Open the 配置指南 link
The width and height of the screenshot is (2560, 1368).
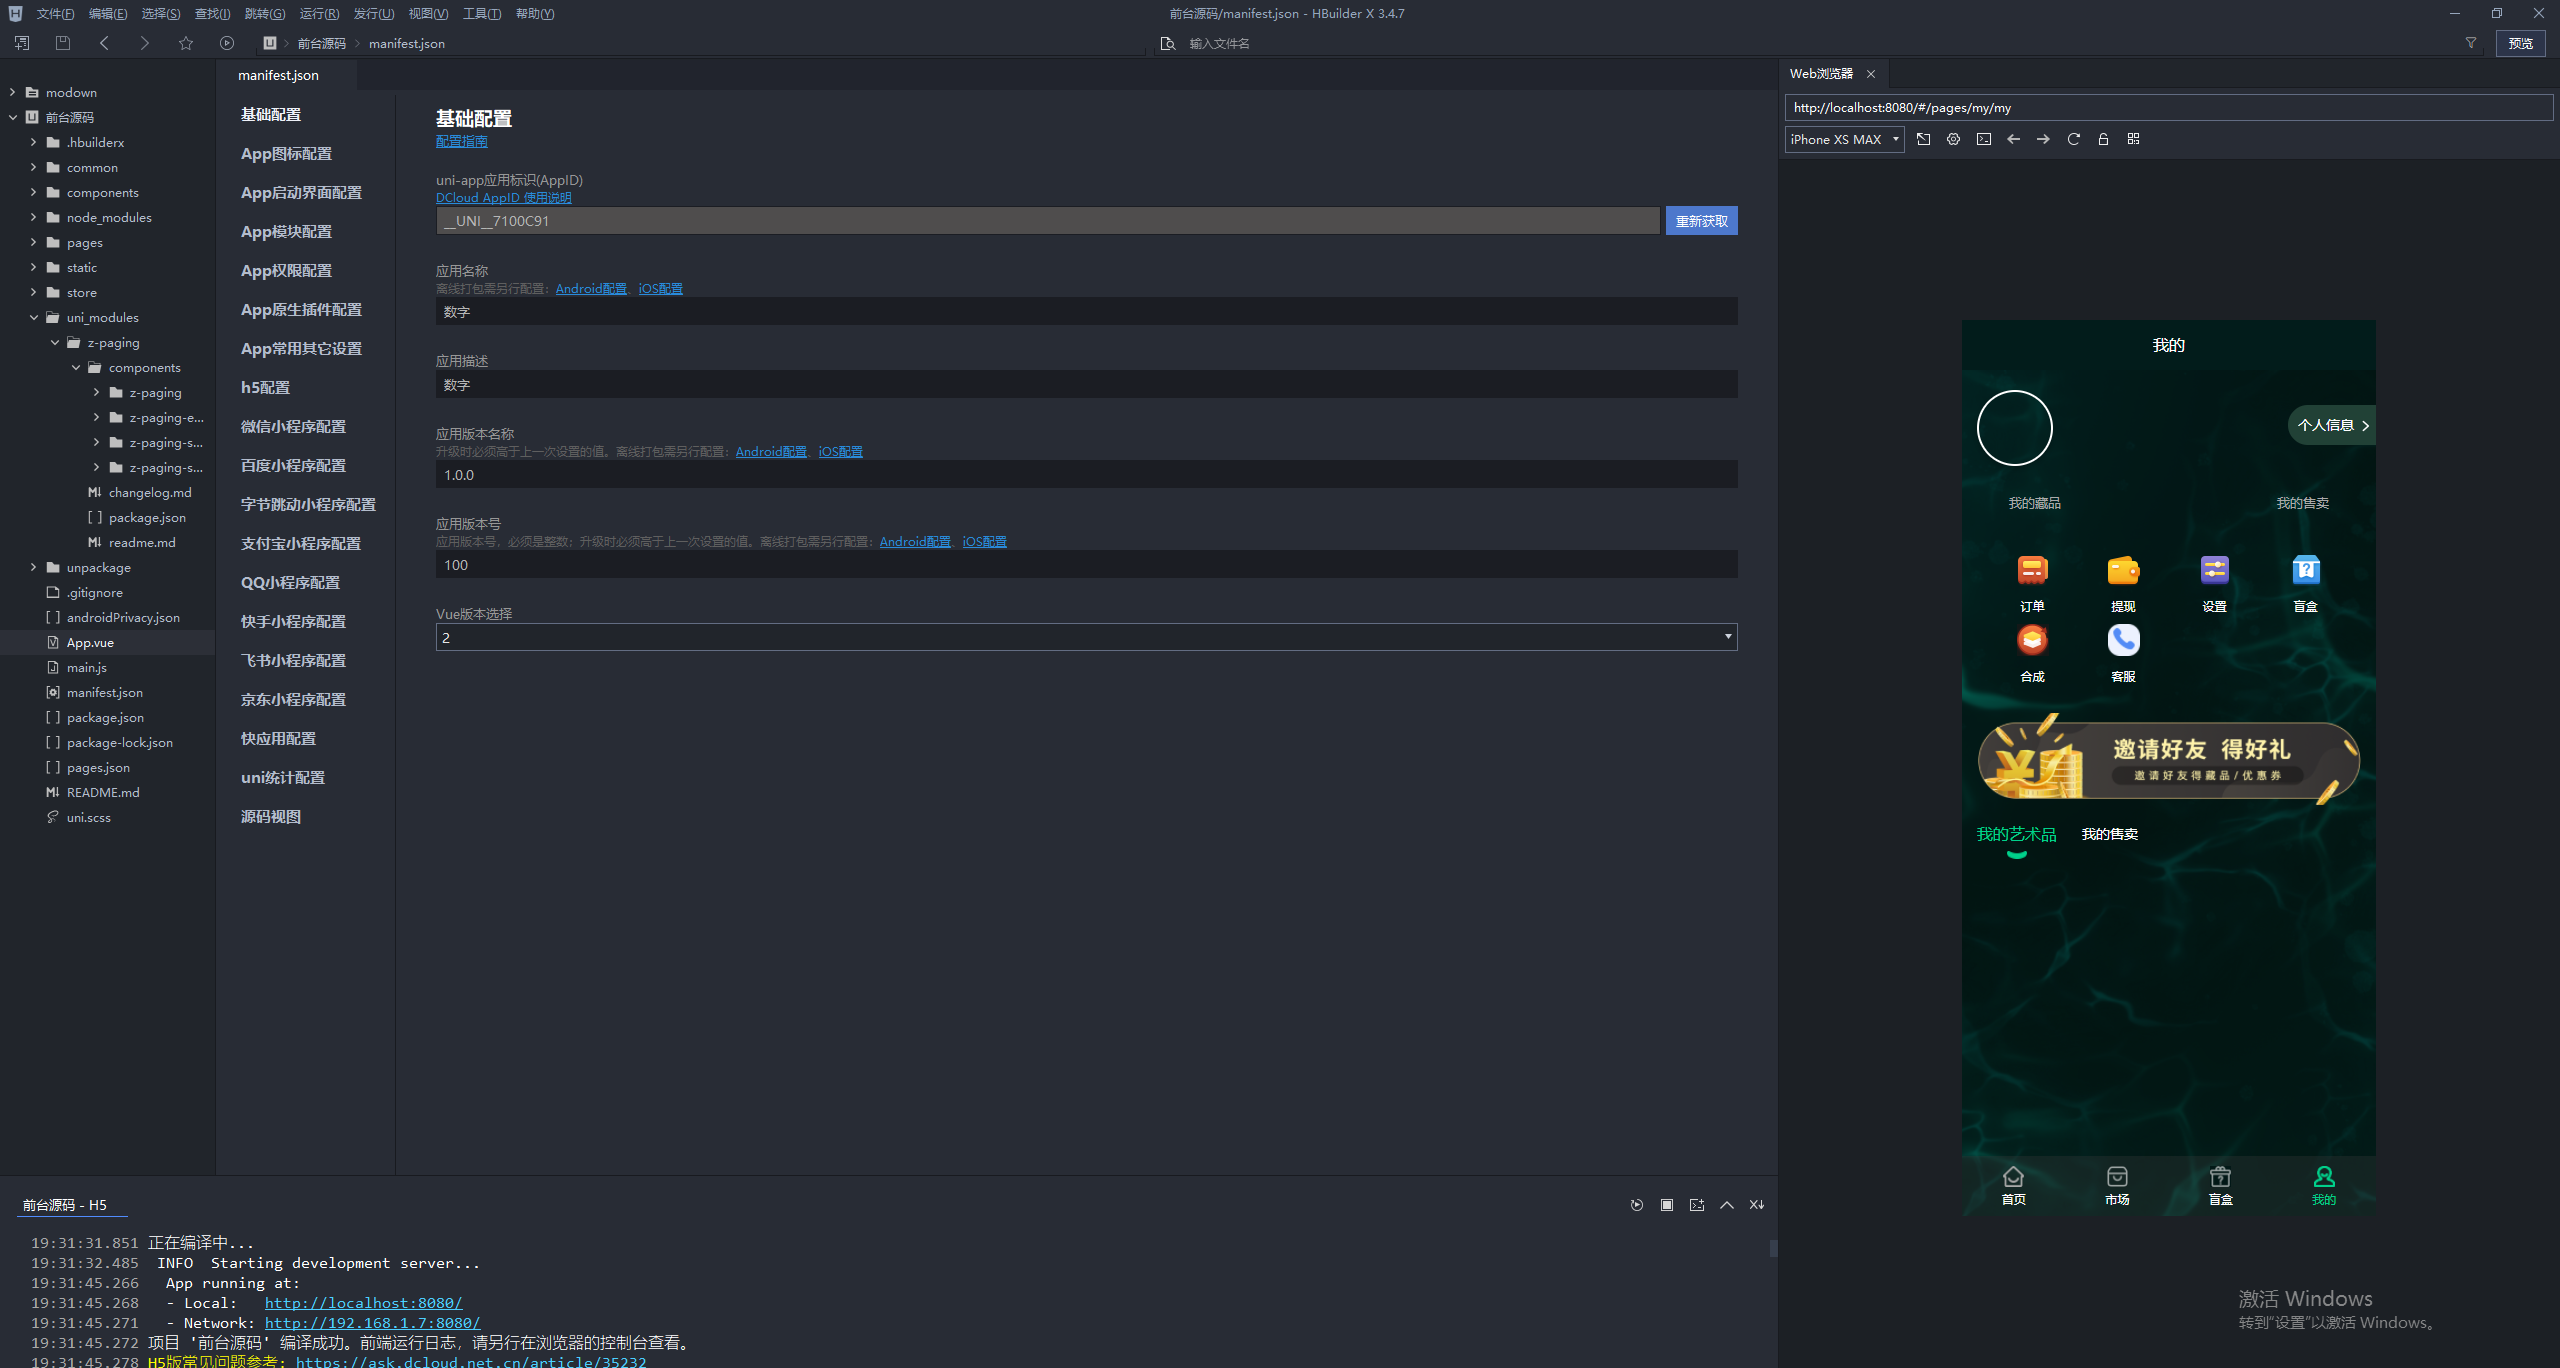click(x=461, y=141)
